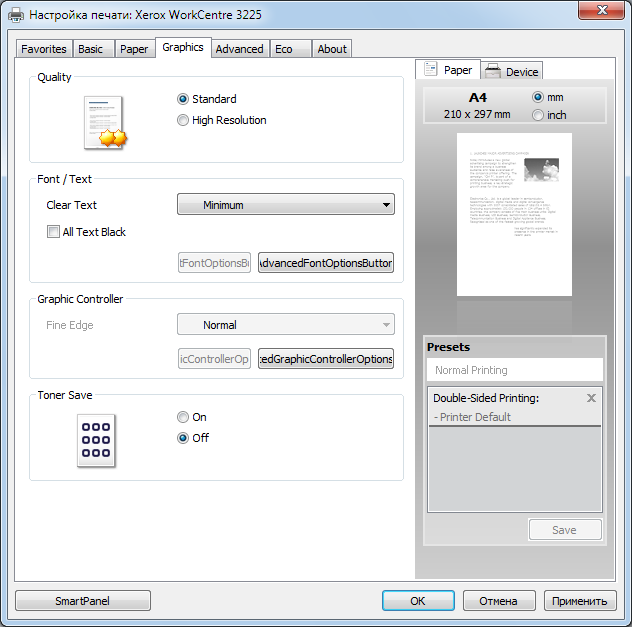This screenshot has width=632, height=627.
Task: Click the Quality document icon with stars
Action: (105, 123)
